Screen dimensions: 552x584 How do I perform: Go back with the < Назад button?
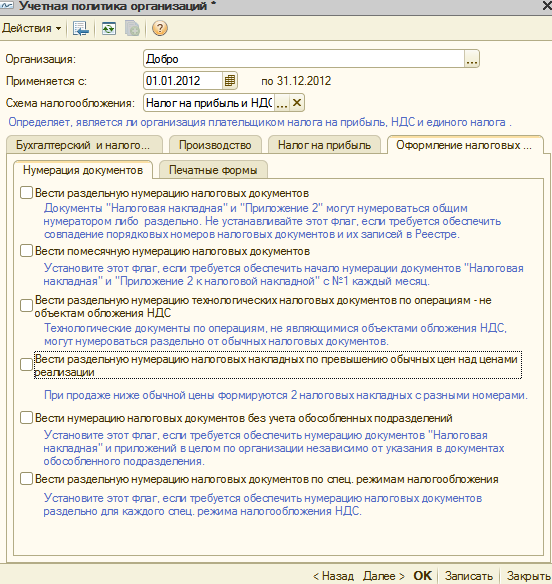(333, 576)
